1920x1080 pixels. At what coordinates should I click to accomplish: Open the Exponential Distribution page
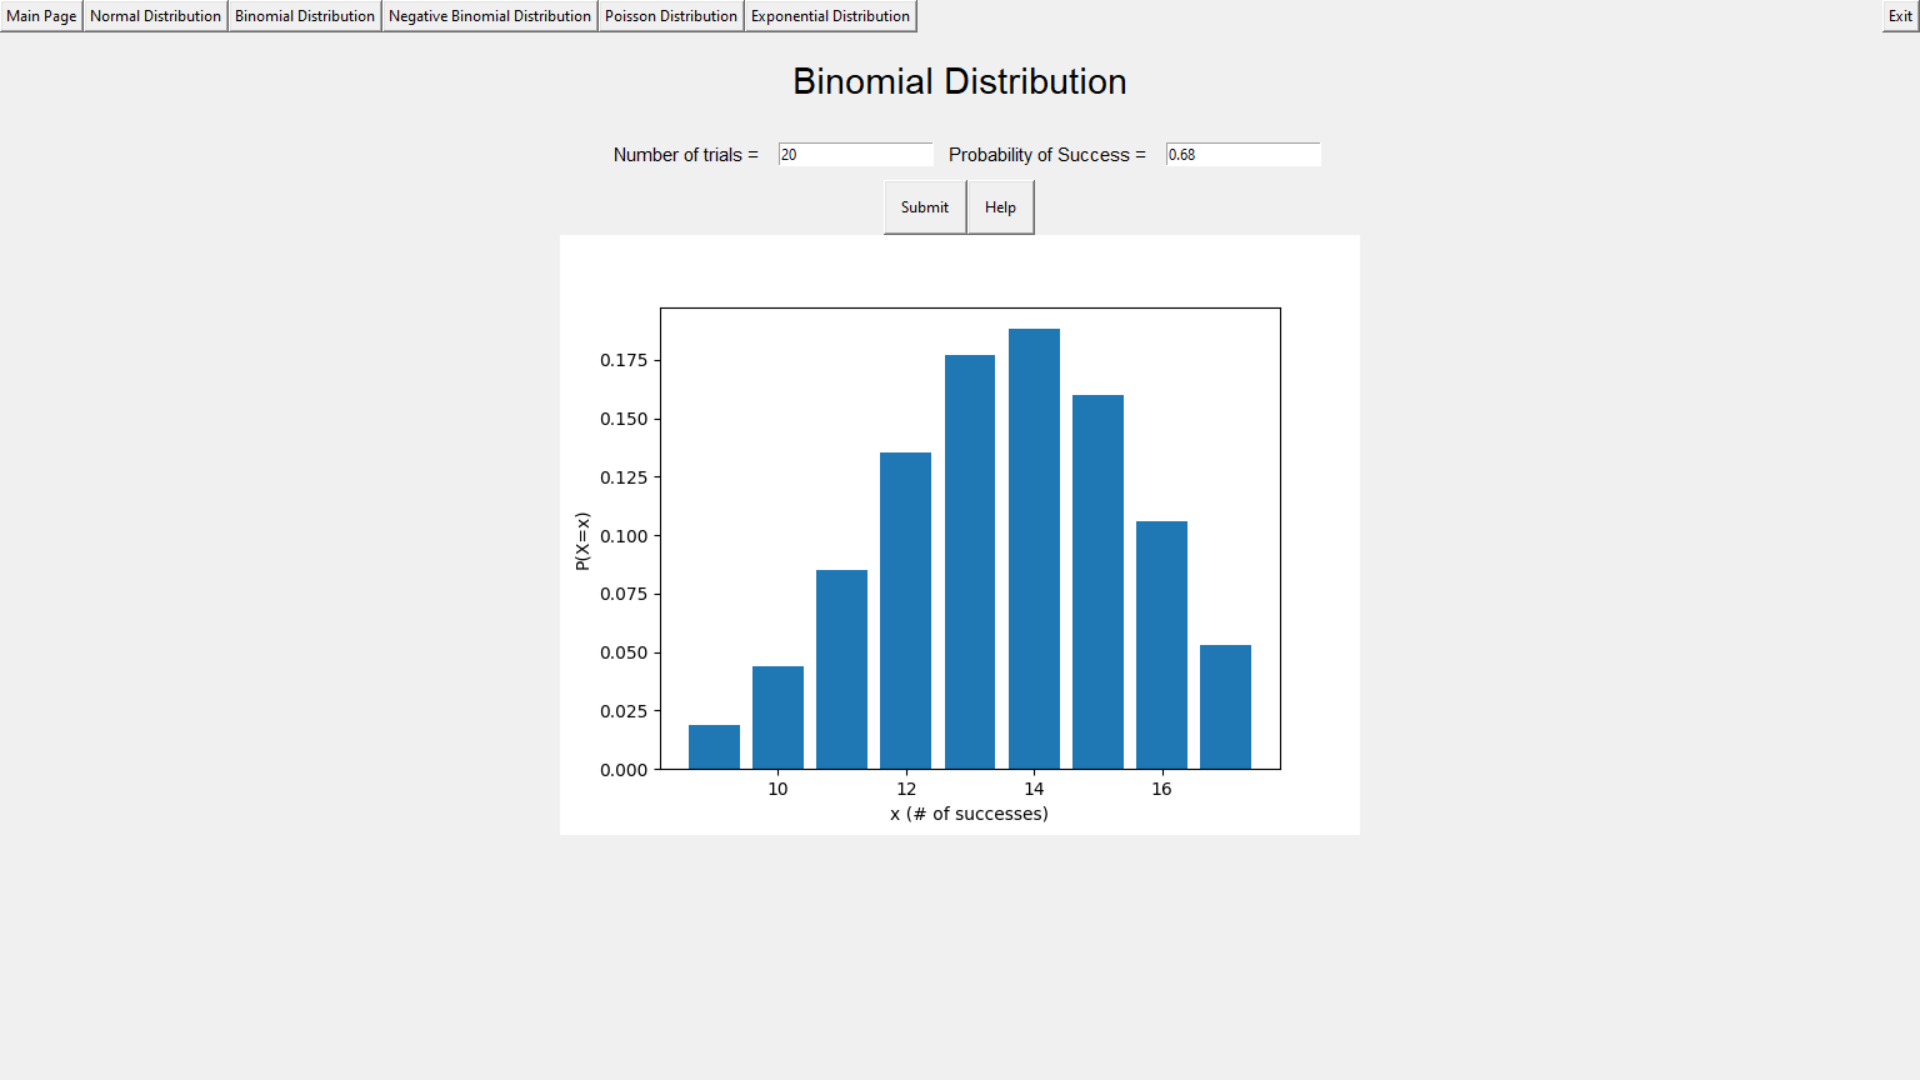[x=830, y=16]
